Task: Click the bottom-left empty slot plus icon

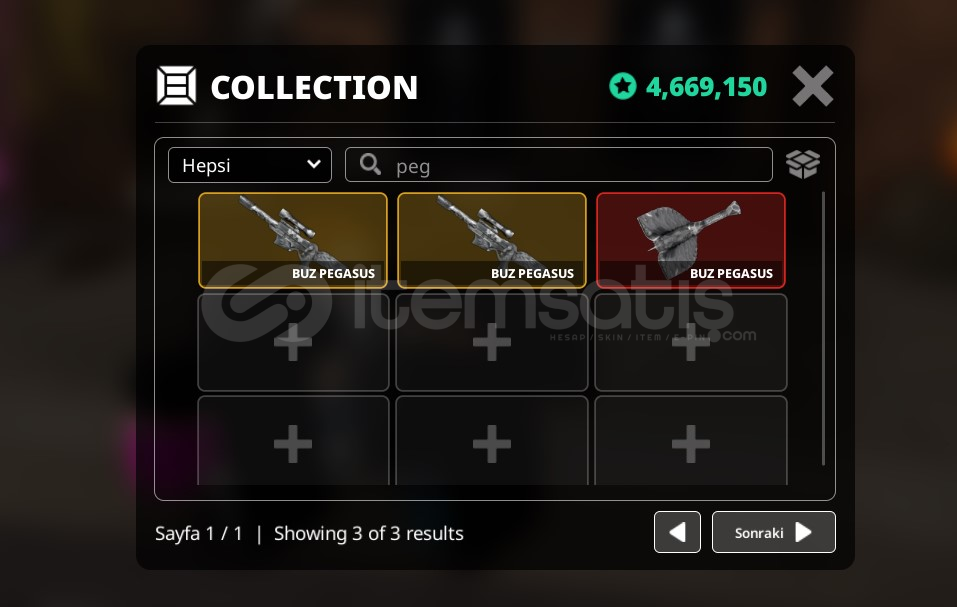Action: [x=293, y=444]
